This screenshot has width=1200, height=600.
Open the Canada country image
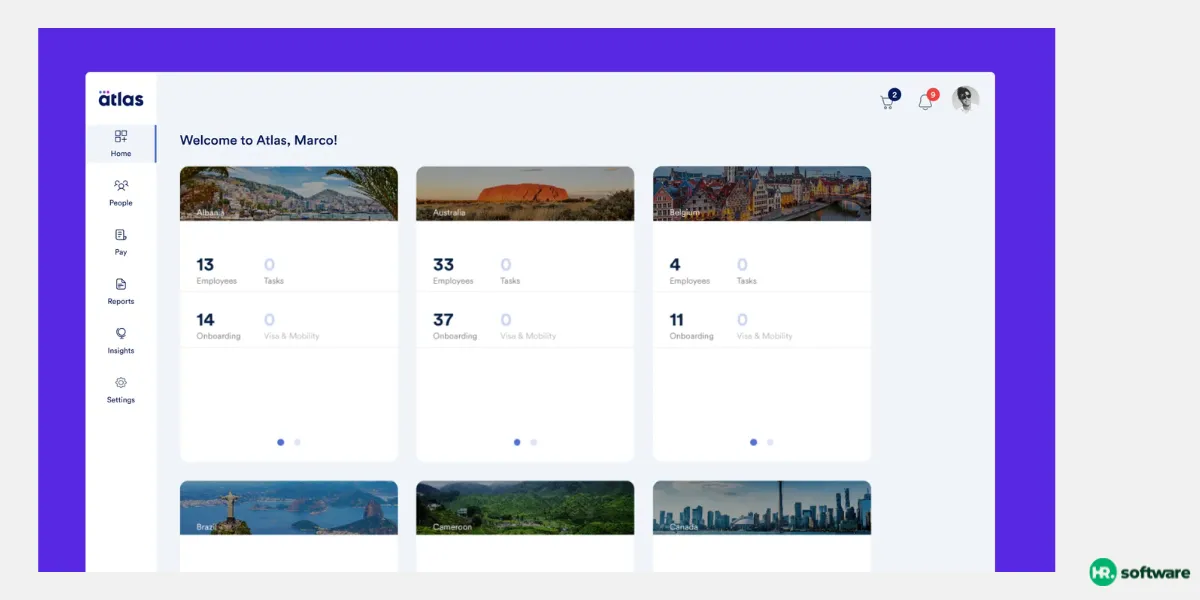tap(762, 508)
